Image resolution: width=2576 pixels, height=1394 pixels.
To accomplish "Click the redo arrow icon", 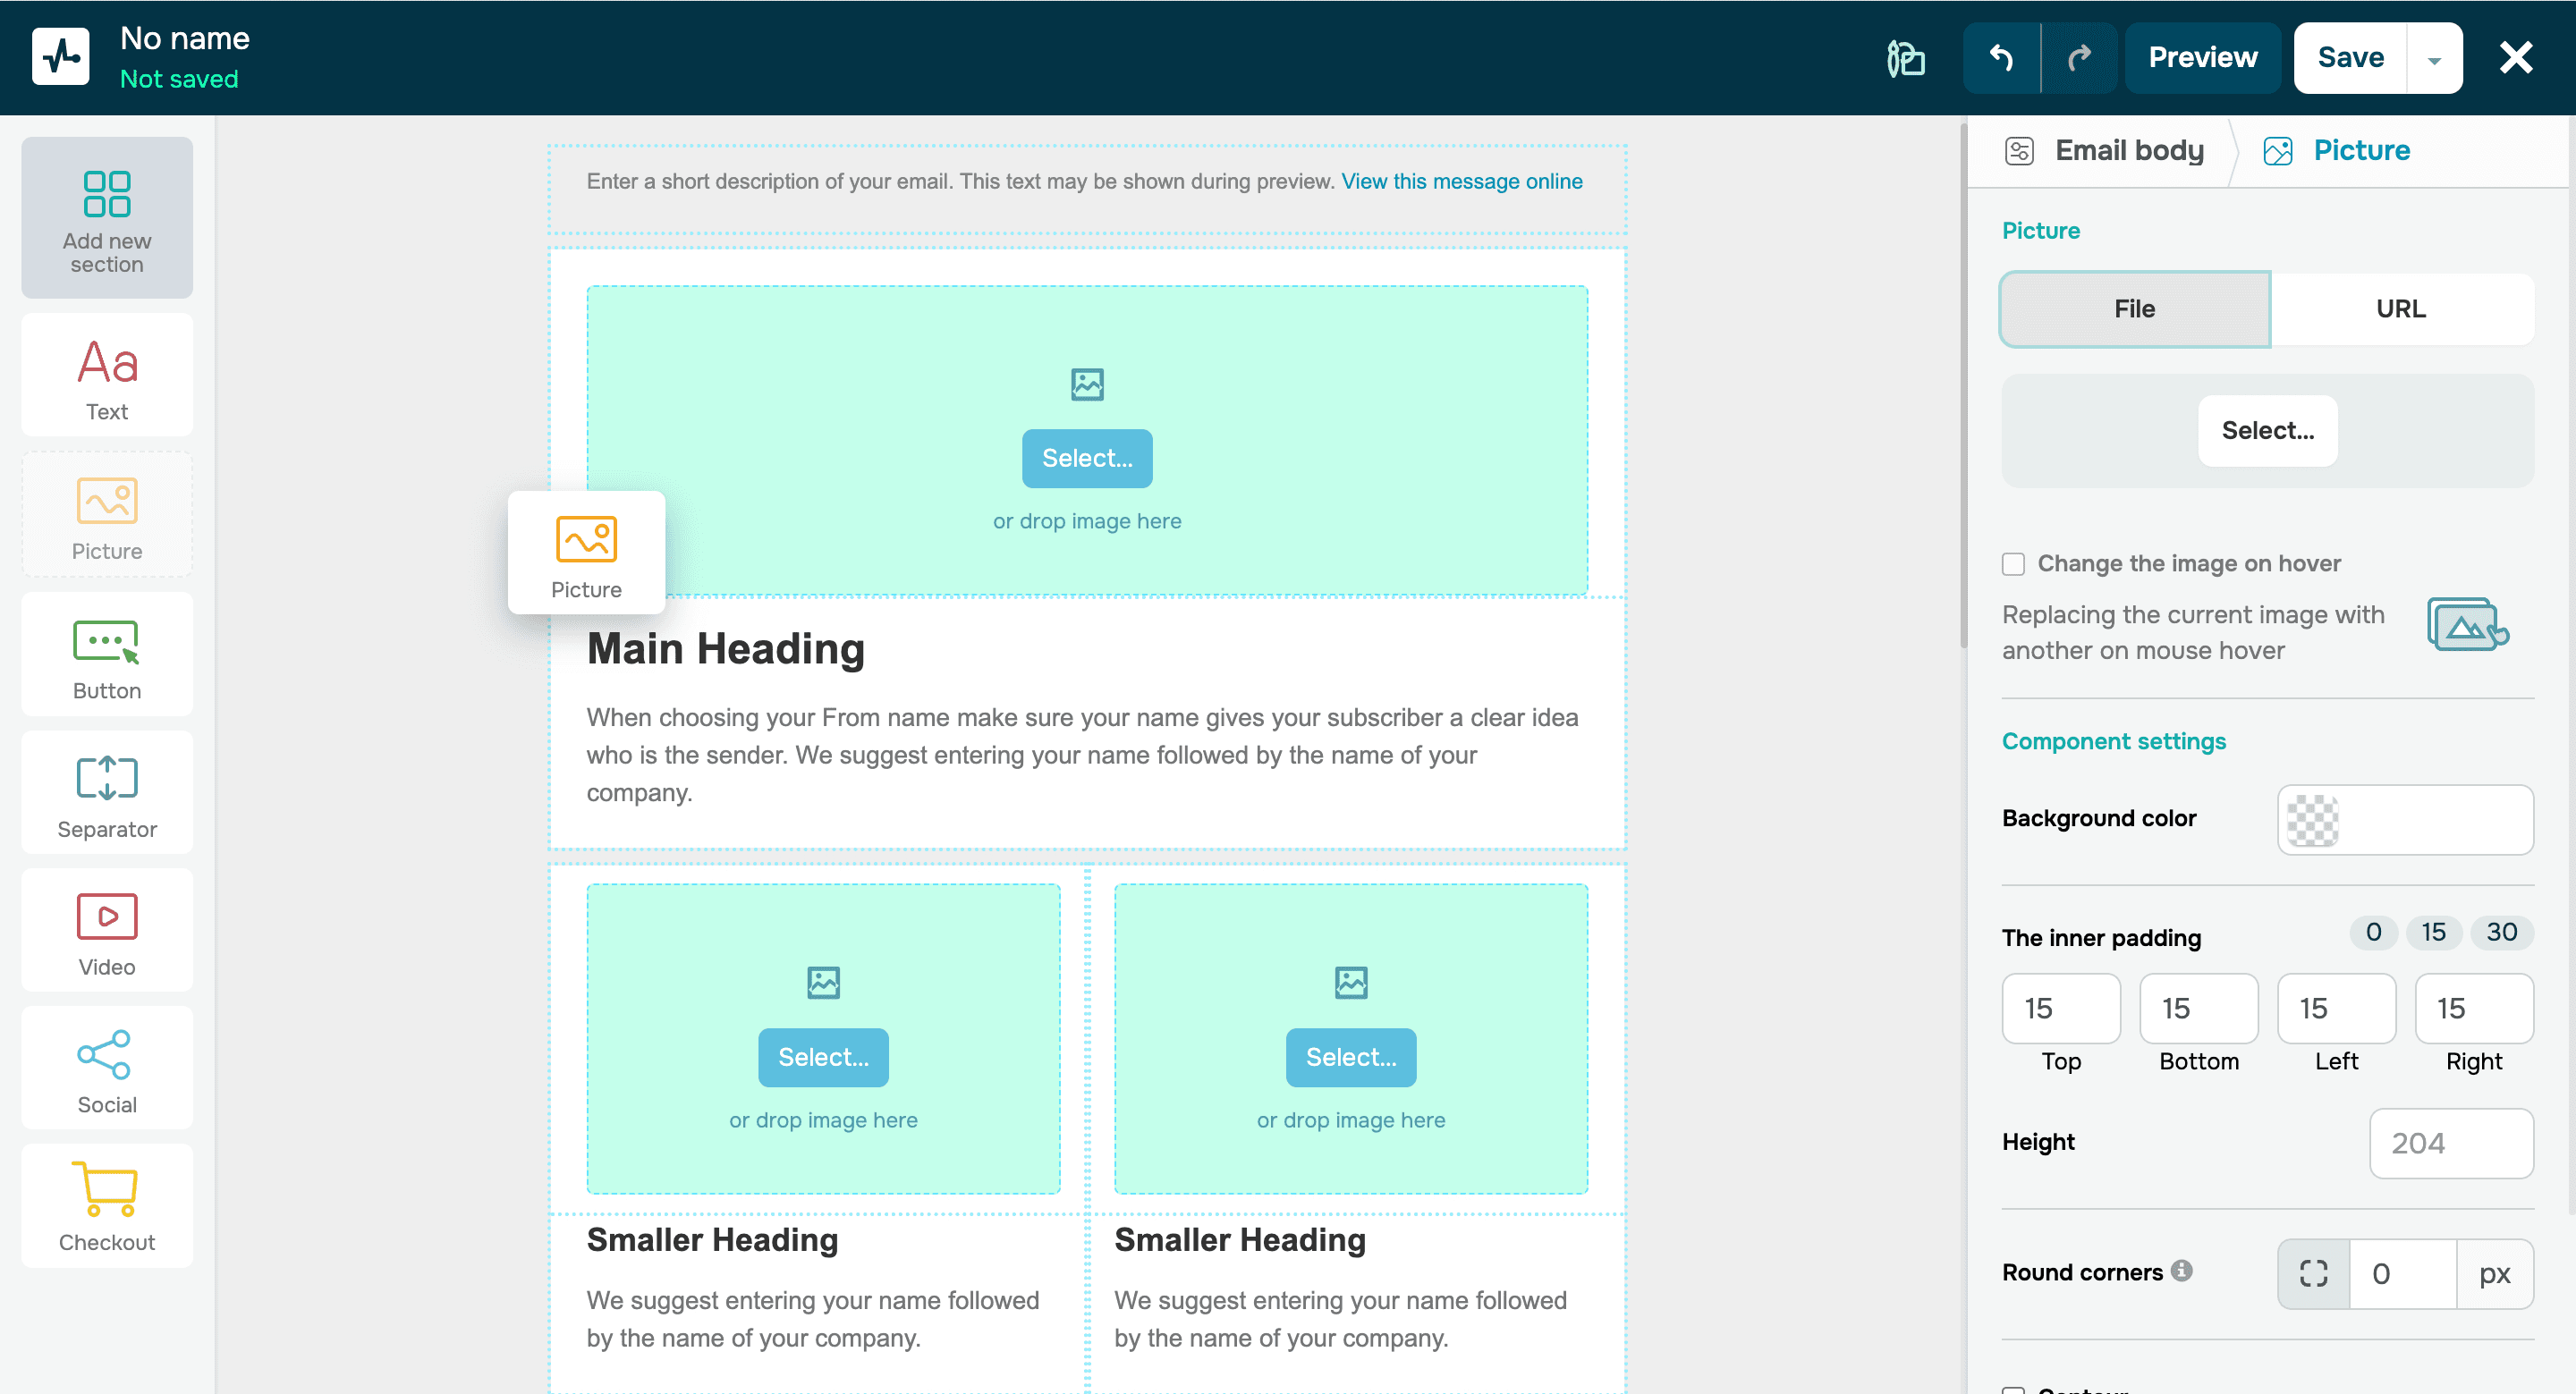I will 2079,58.
